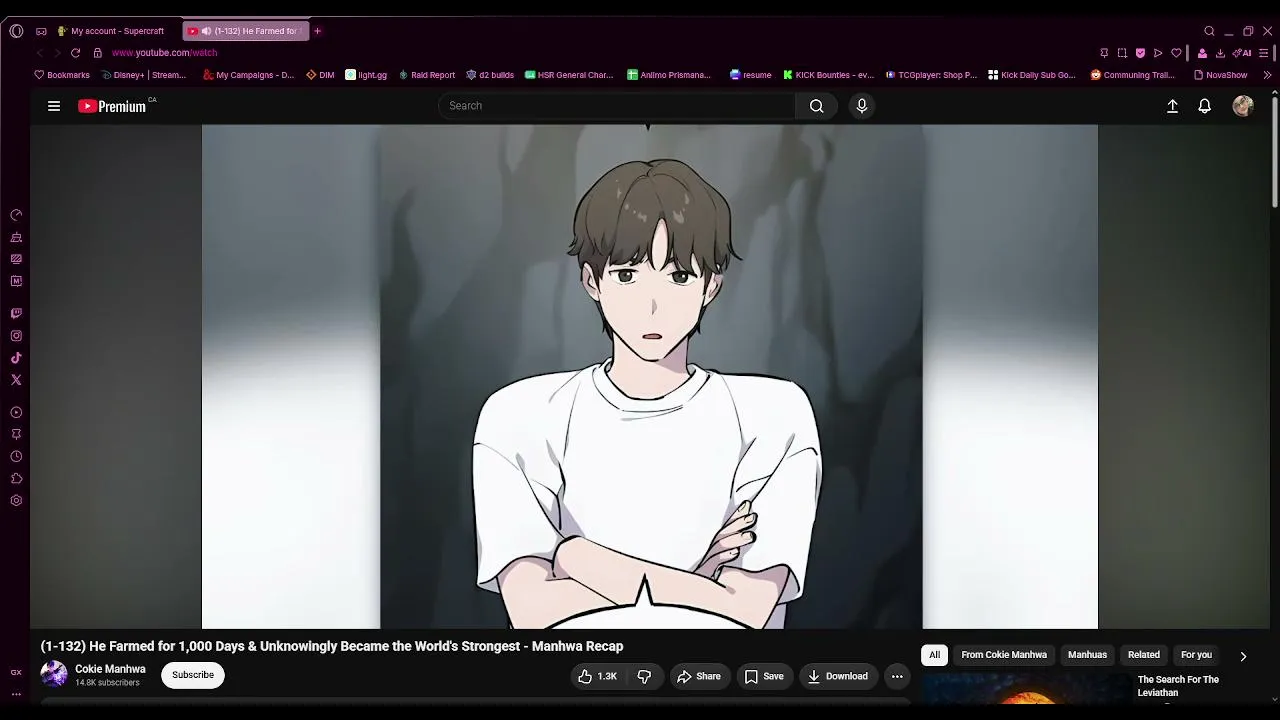The height and width of the screenshot is (720, 1280).
Task: Select the From Cokie Manhwa chip
Action: point(1004,655)
